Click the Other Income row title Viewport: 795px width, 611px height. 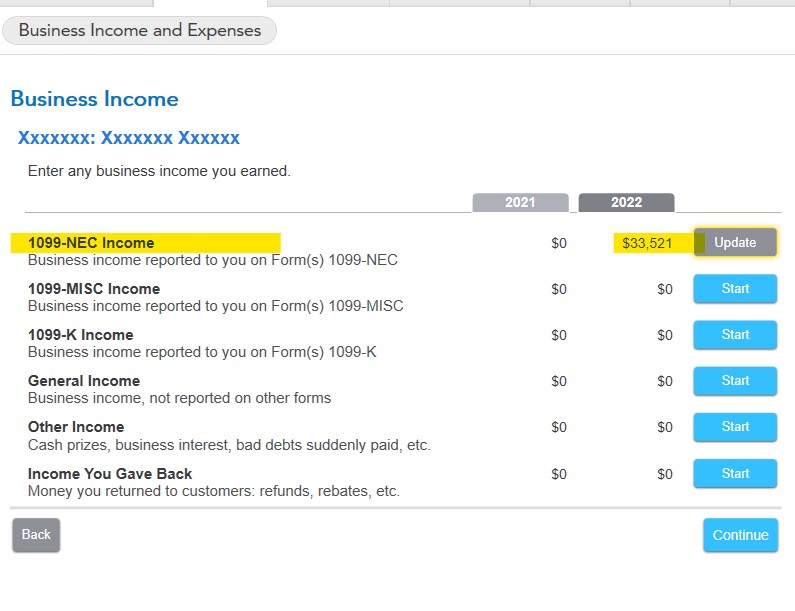tap(76, 427)
